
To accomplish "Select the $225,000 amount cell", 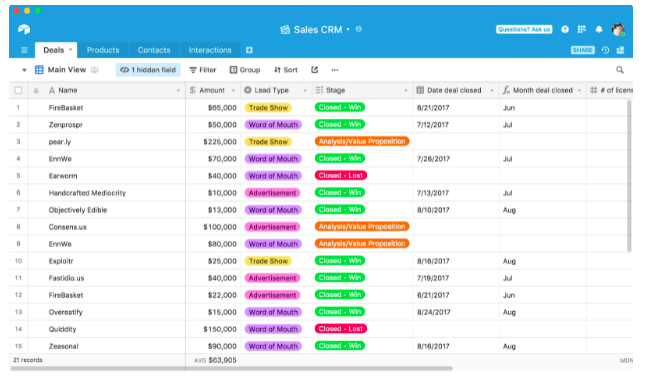I will pyautogui.click(x=213, y=142).
